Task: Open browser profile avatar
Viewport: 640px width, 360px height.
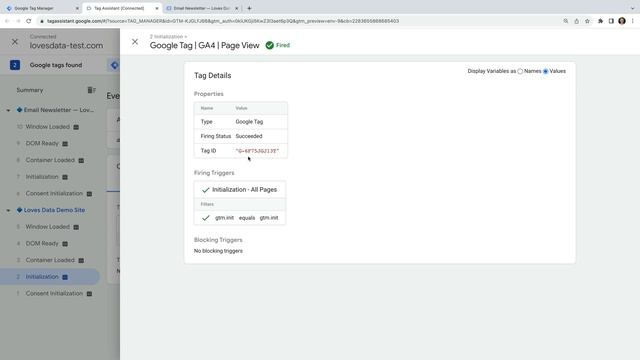Action: click(622, 21)
